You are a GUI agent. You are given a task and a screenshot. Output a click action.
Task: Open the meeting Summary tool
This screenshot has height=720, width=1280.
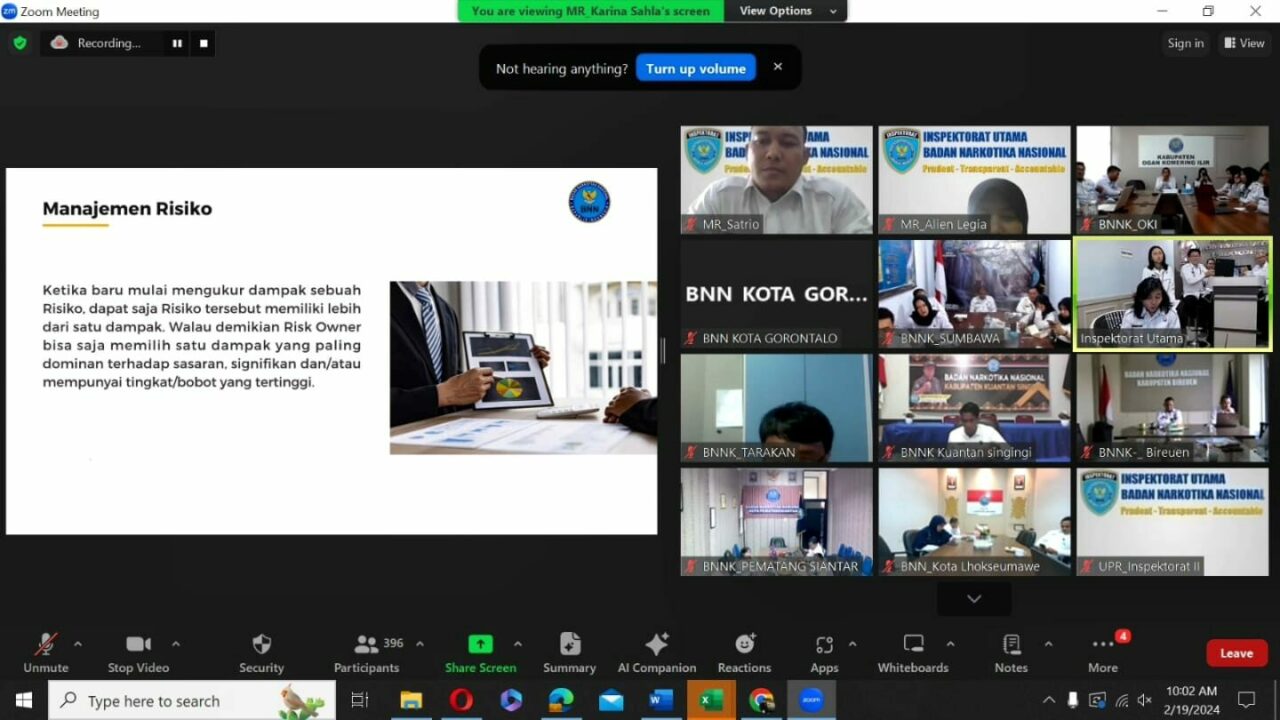click(569, 652)
